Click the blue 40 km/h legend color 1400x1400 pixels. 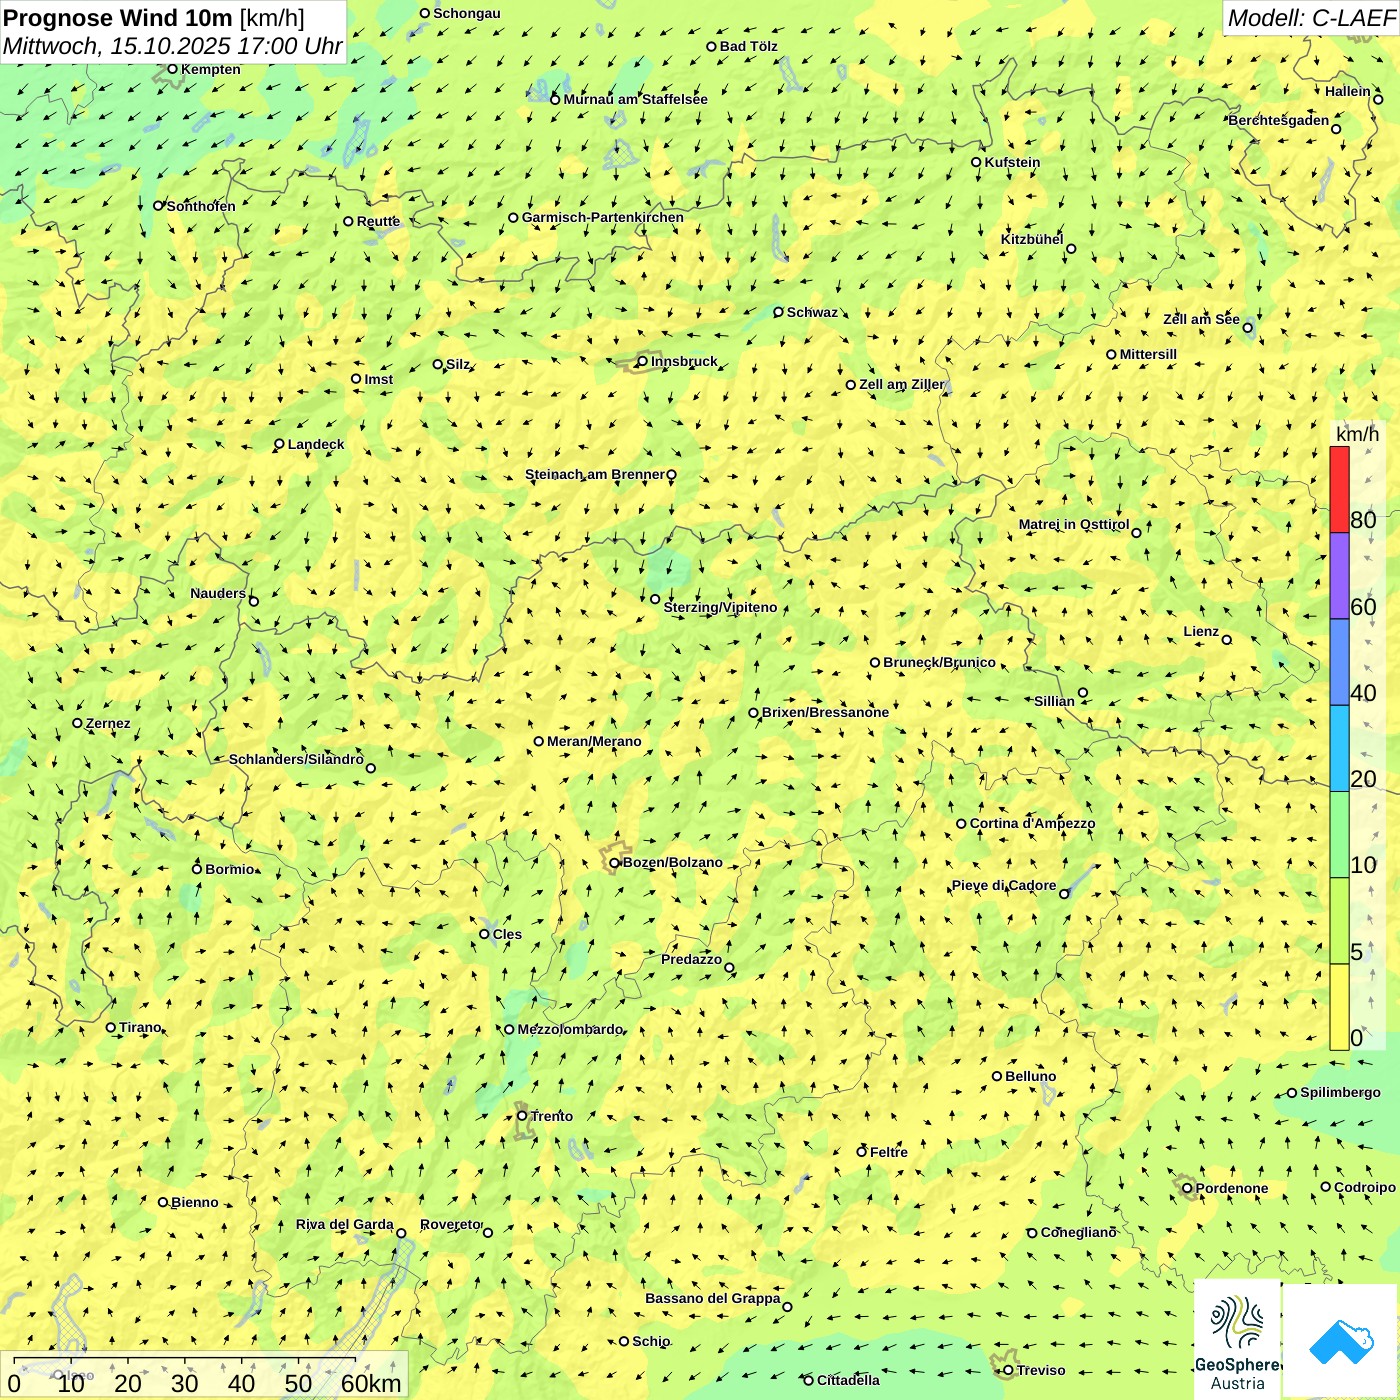(1339, 662)
